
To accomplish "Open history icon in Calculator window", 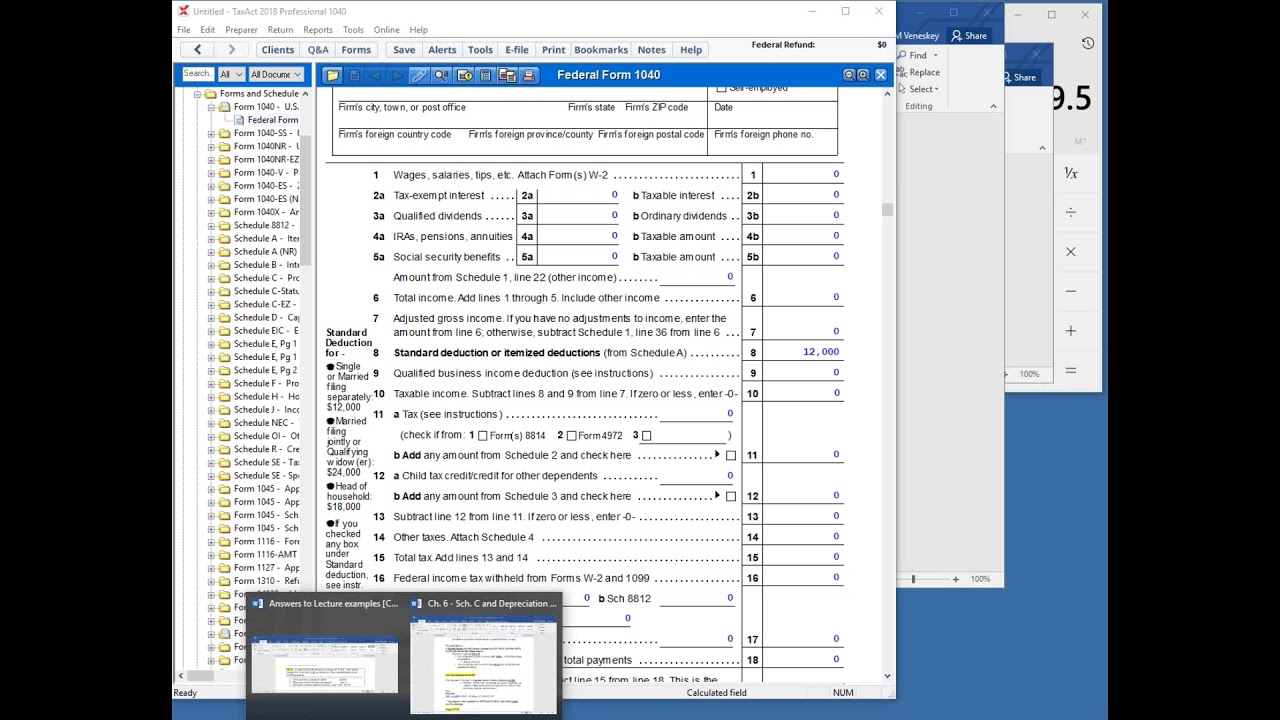I will (x=1087, y=43).
